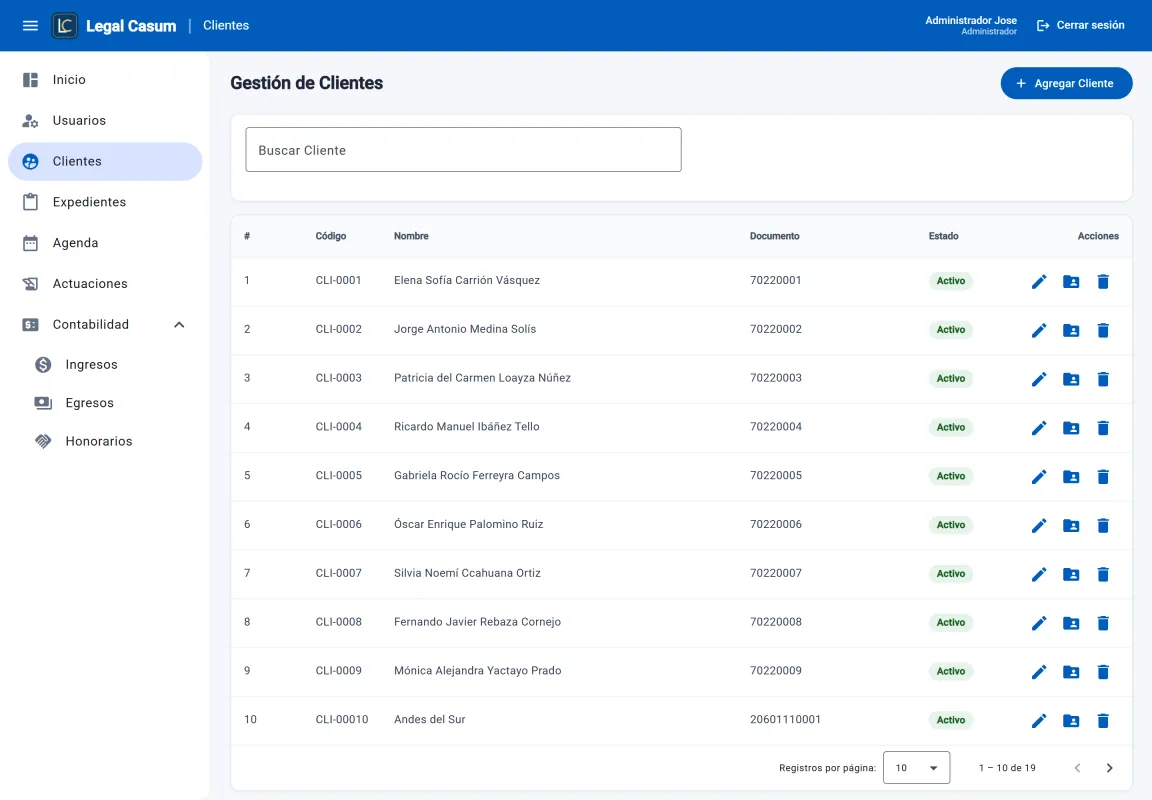The height and width of the screenshot is (800, 1152).
Task: Click the Código column header
Action: click(x=331, y=236)
